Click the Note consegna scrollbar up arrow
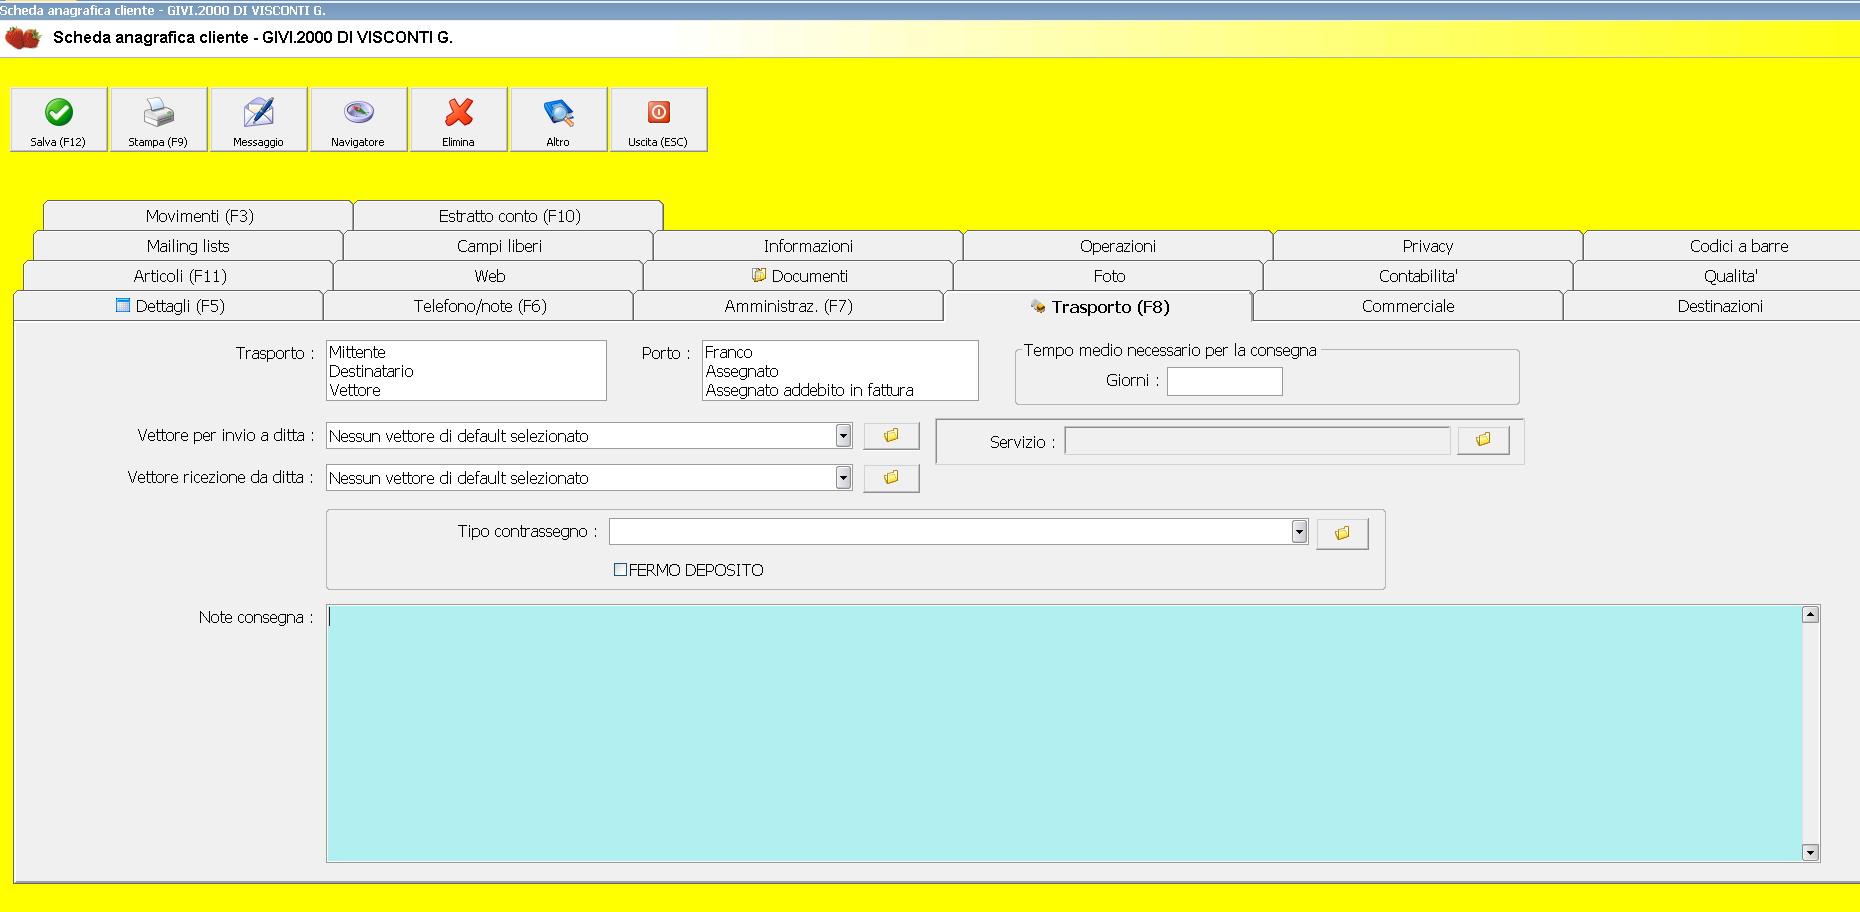This screenshot has width=1860, height=912. click(1810, 614)
